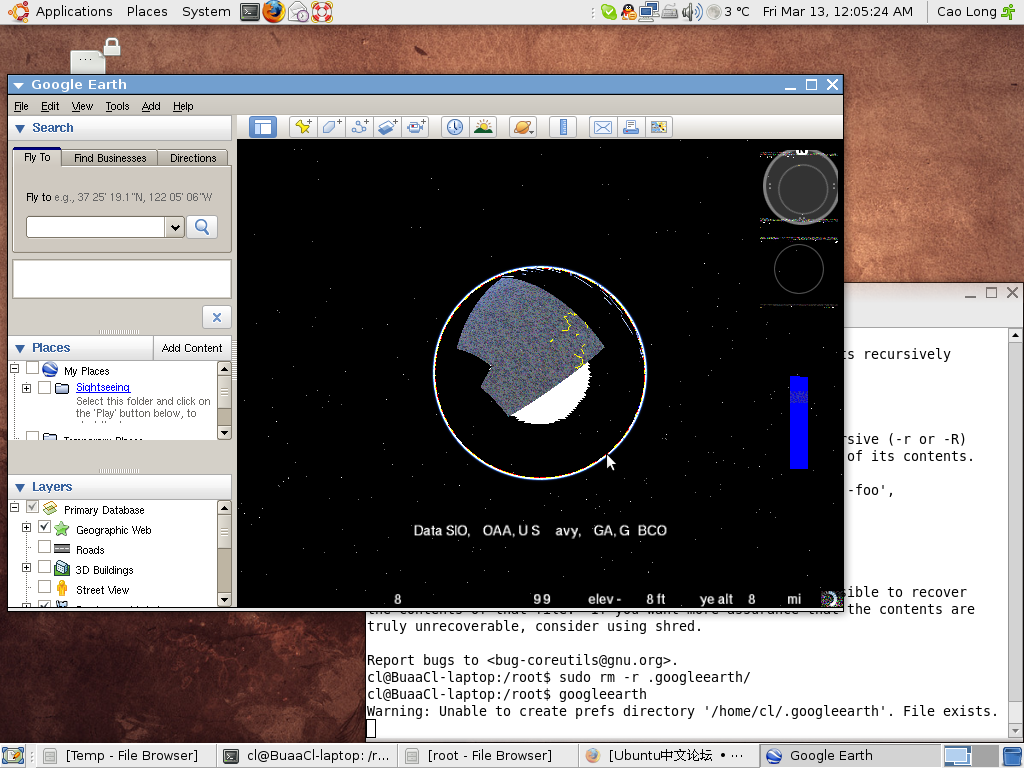Open the planet switcher toolbar icon
1024x768 pixels.
coord(522,127)
